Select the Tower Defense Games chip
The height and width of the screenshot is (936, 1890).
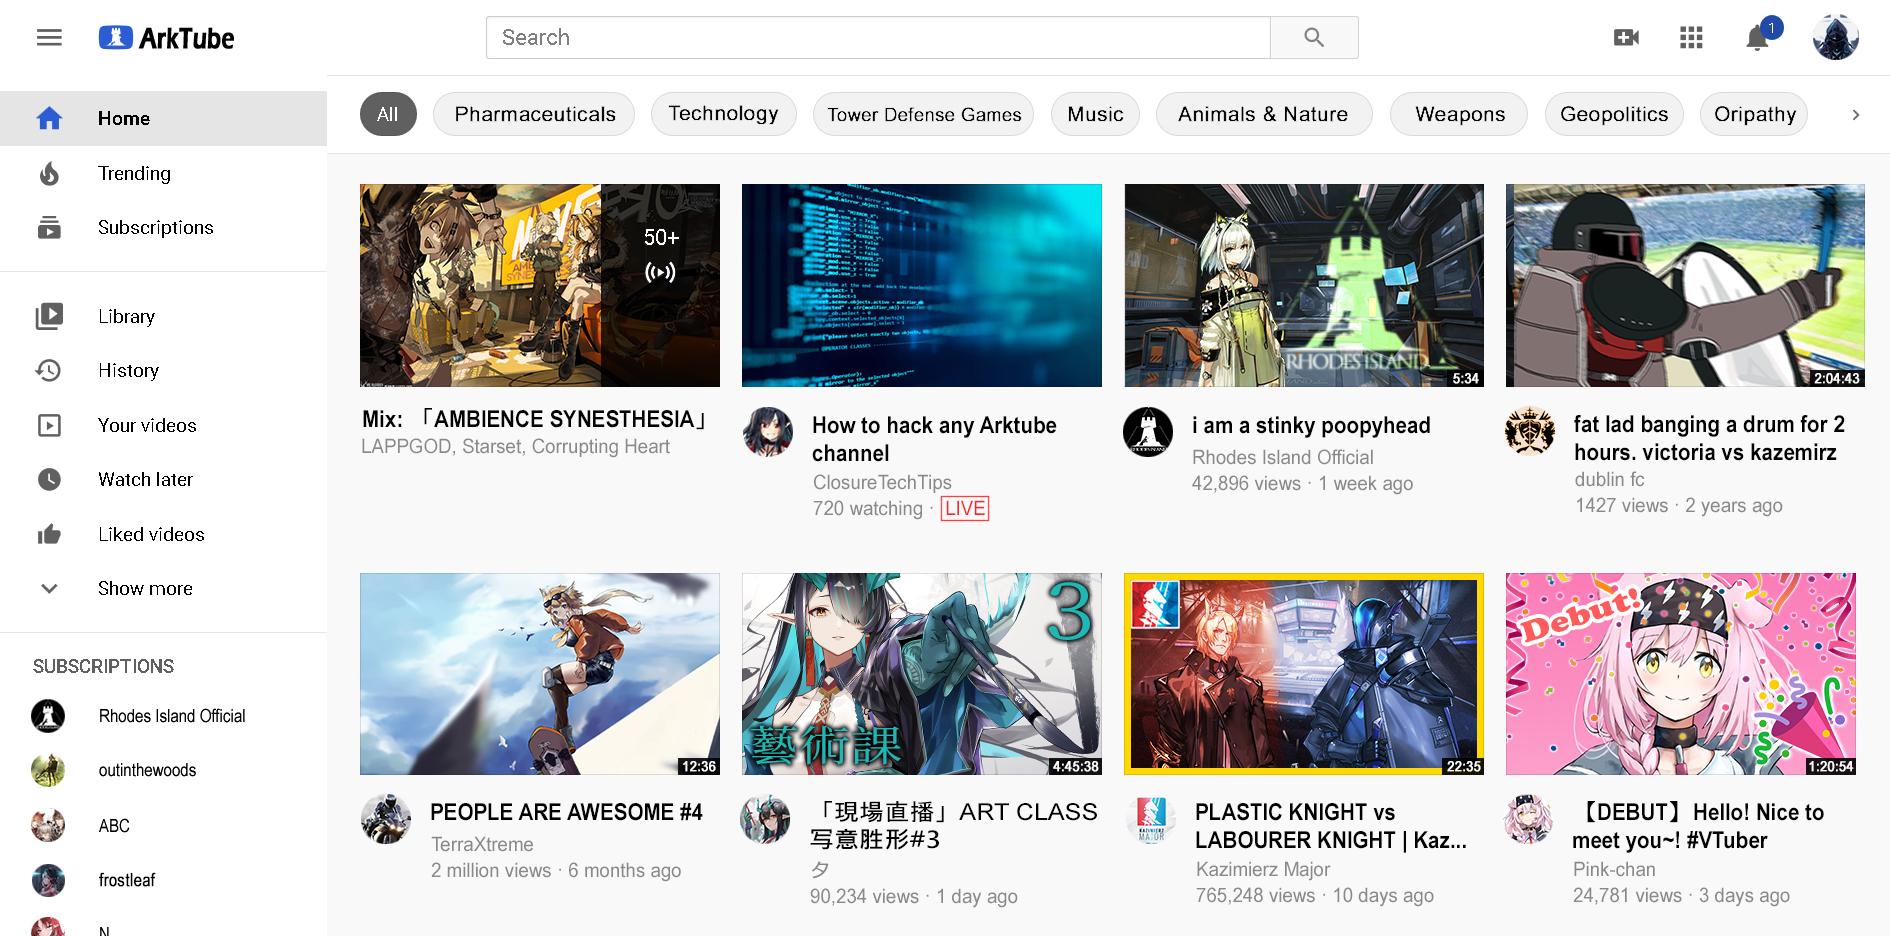tap(924, 114)
